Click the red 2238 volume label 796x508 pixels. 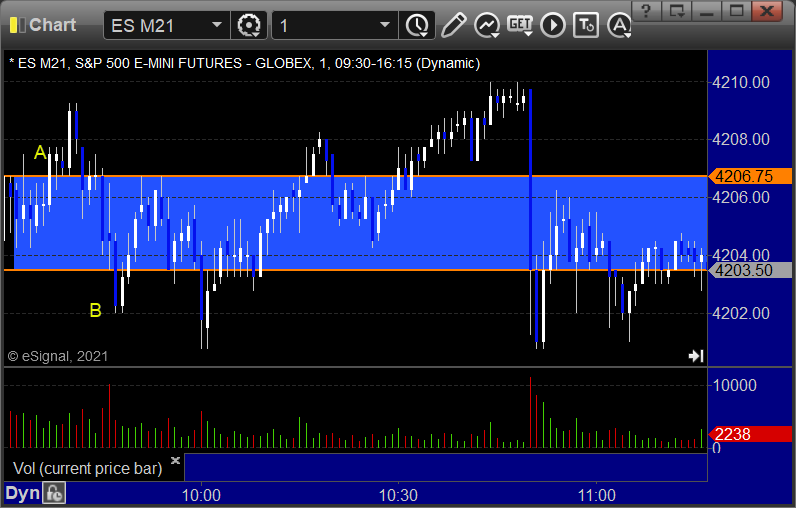750,434
